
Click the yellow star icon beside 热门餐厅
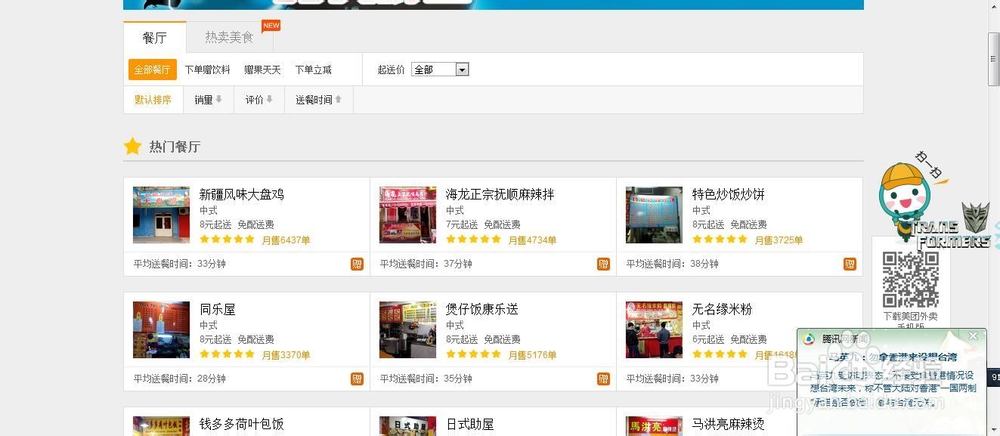point(133,147)
